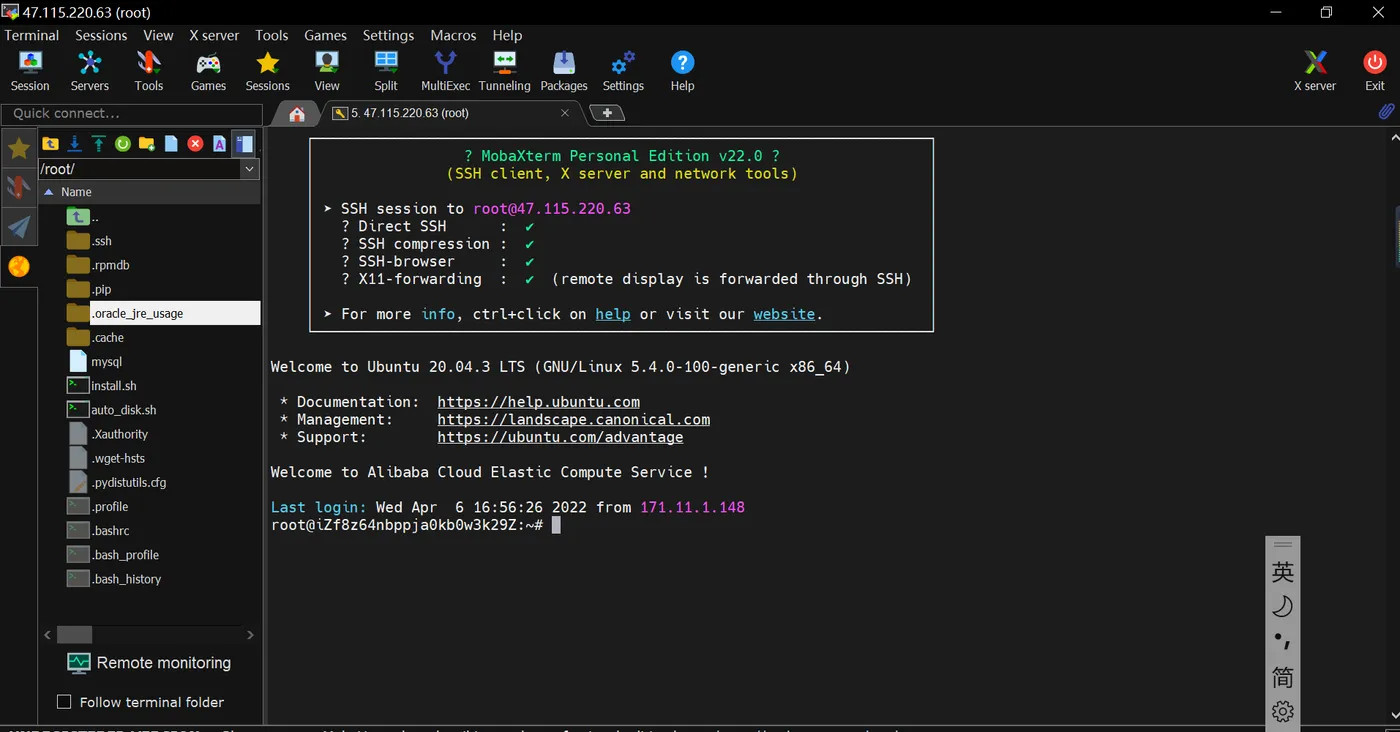Click the Help toolbar icon
The height and width of the screenshot is (732, 1400).
coord(682,71)
